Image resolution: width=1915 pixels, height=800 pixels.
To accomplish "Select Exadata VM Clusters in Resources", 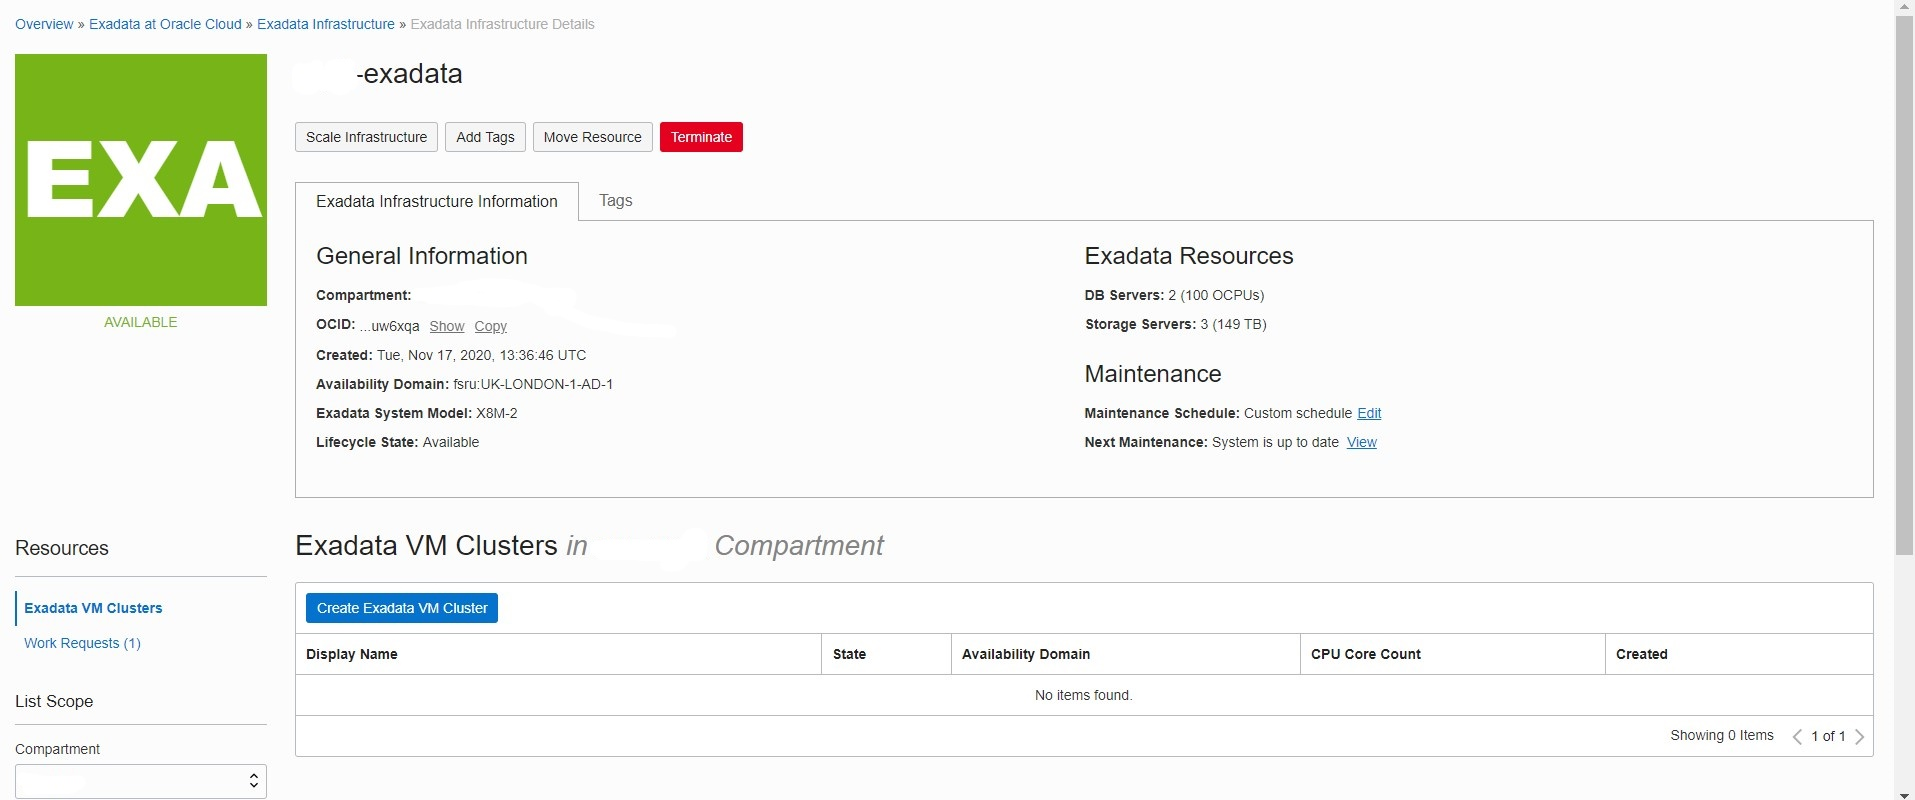I will click(x=93, y=608).
